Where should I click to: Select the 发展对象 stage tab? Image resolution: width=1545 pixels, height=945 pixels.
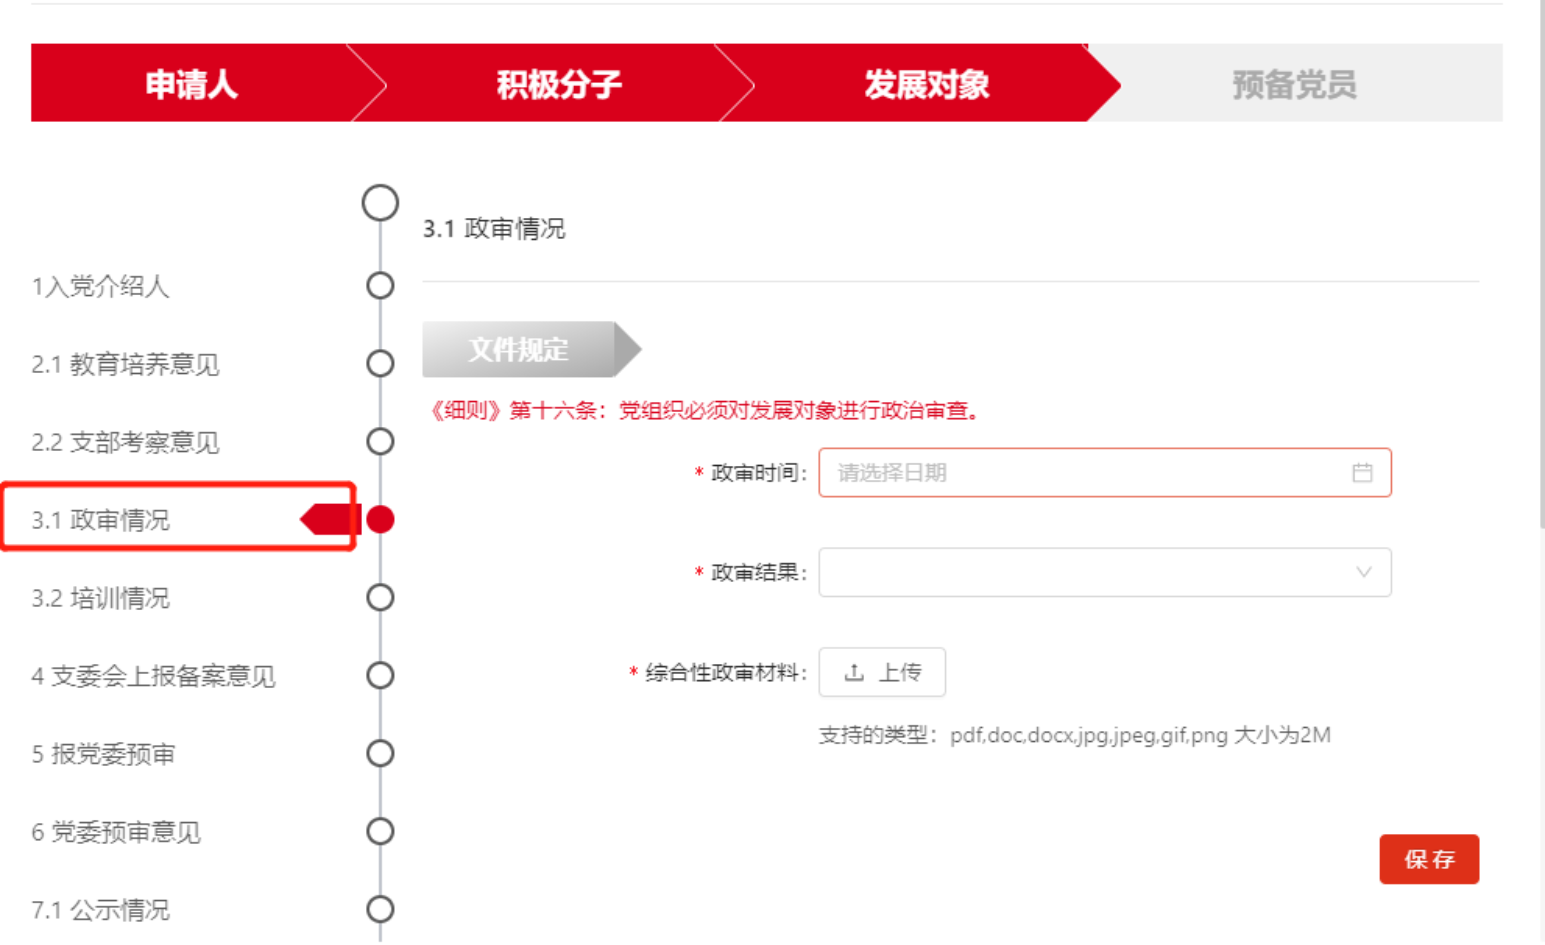(x=926, y=84)
